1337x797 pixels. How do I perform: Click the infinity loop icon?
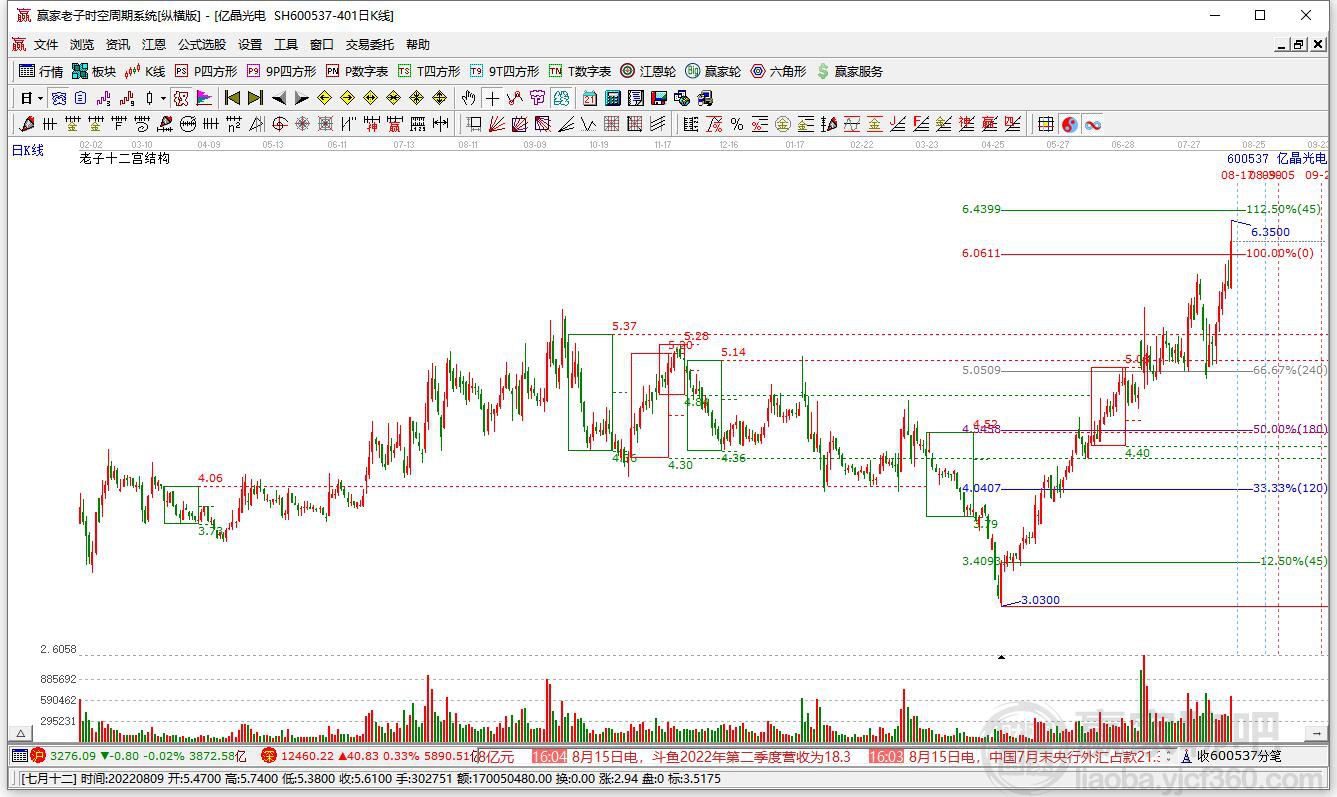click(x=1093, y=124)
